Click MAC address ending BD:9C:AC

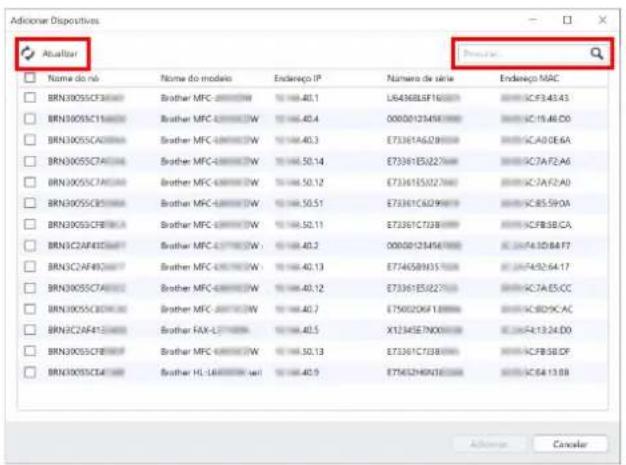coord(536,309)
